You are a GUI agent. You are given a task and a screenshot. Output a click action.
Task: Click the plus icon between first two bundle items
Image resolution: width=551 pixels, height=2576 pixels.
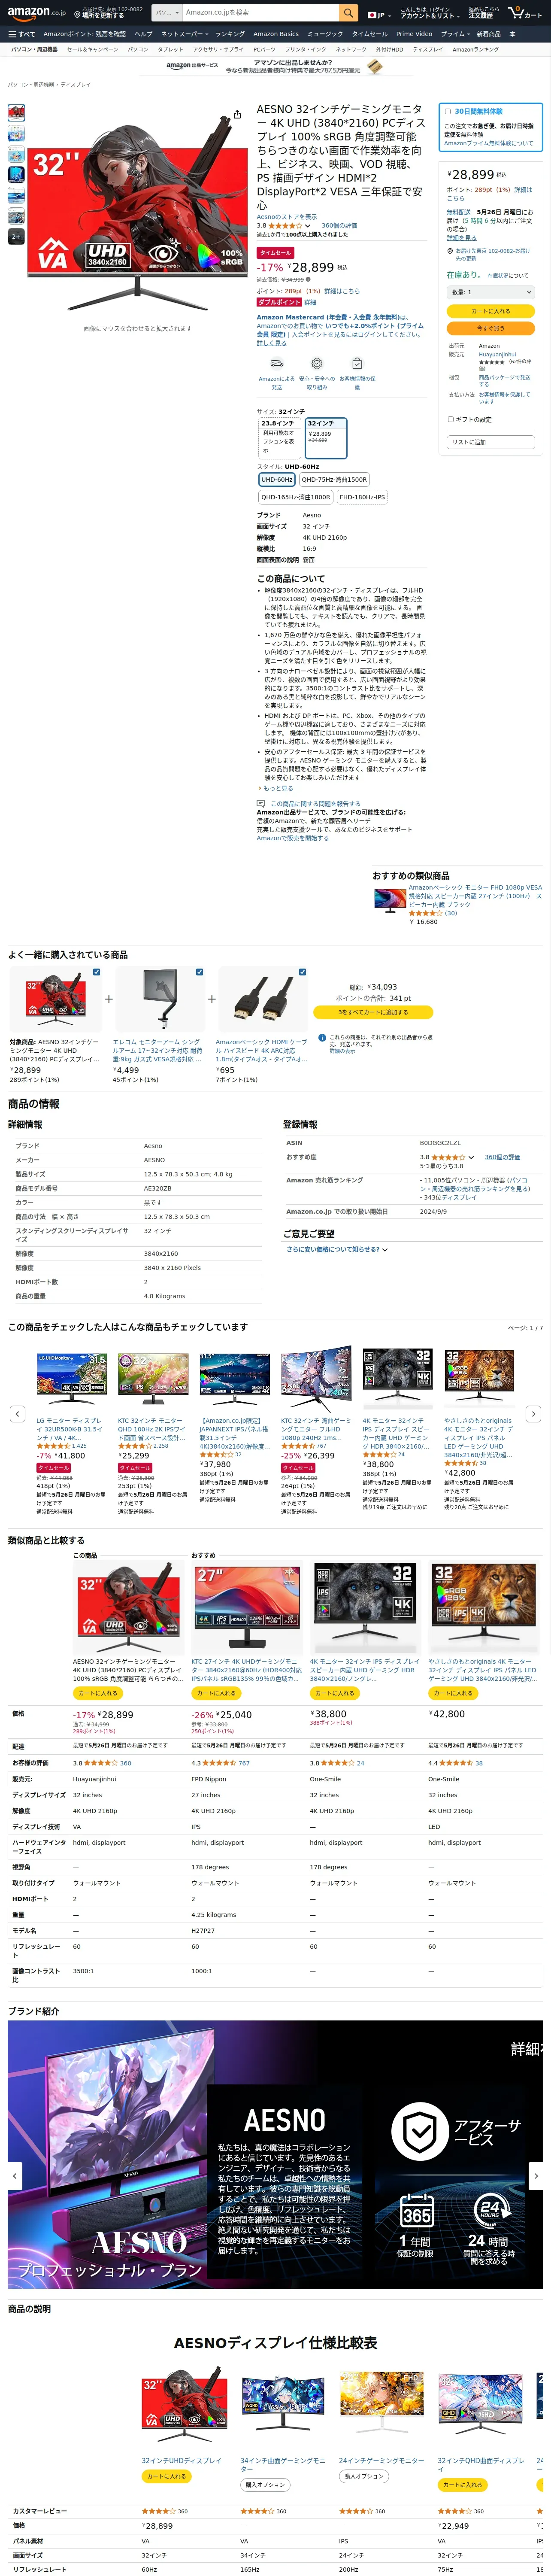pyautogui.click(x=109, y=998)
